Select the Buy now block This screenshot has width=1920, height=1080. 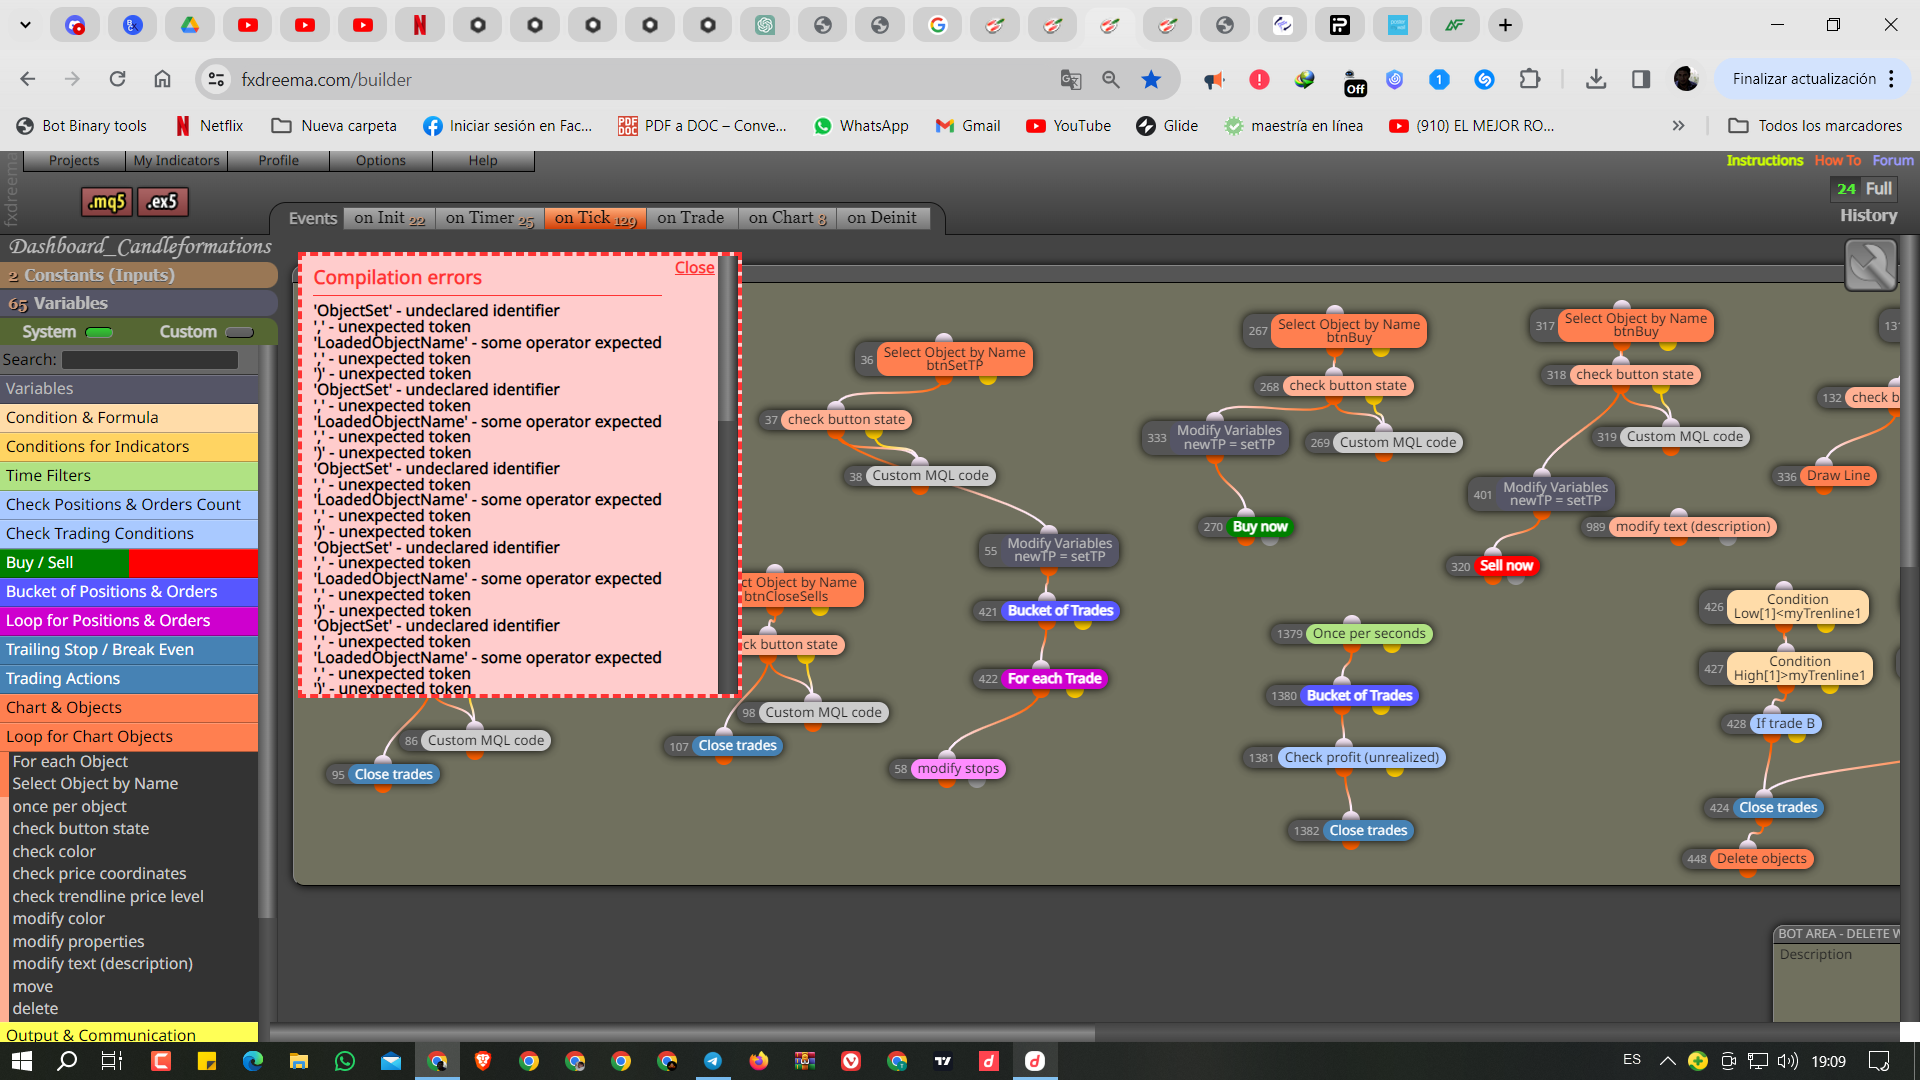(1260, 527)
